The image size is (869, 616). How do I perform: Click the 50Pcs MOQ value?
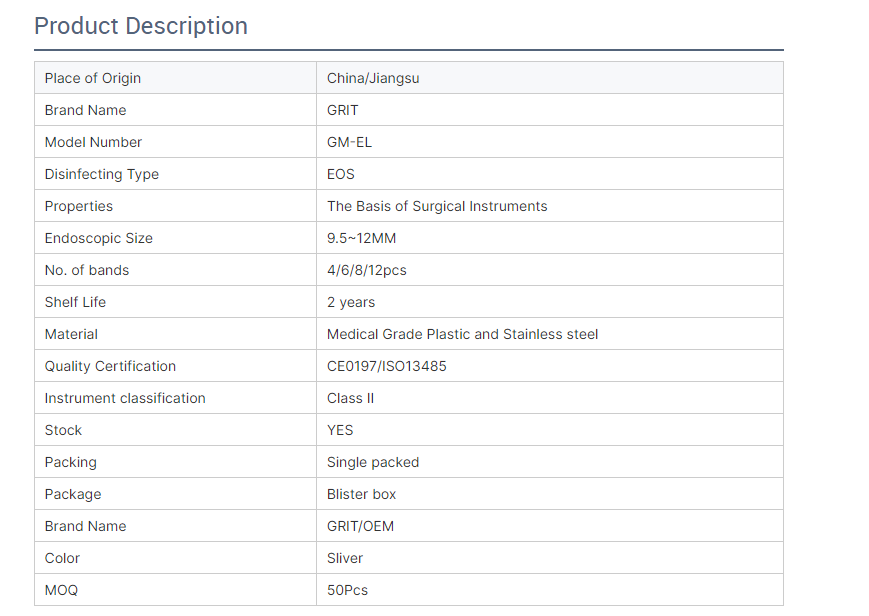point(347,590)
